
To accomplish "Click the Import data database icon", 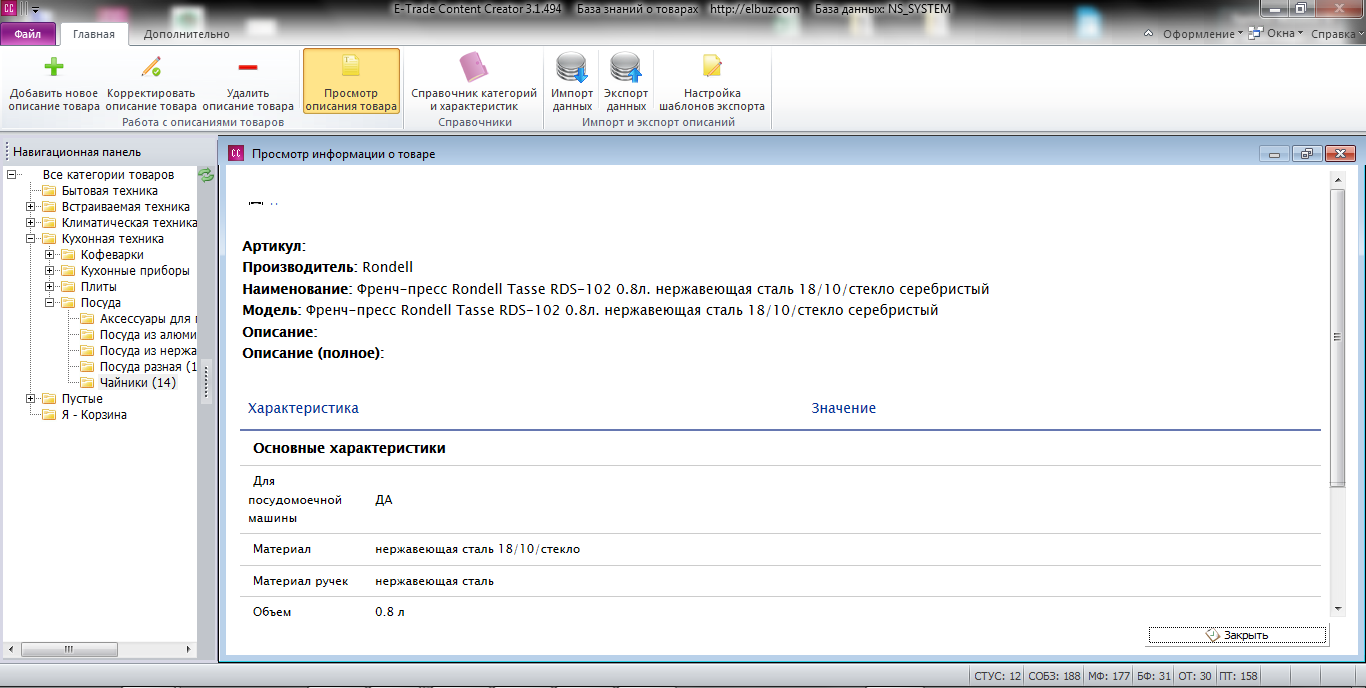I will [572, 68].
